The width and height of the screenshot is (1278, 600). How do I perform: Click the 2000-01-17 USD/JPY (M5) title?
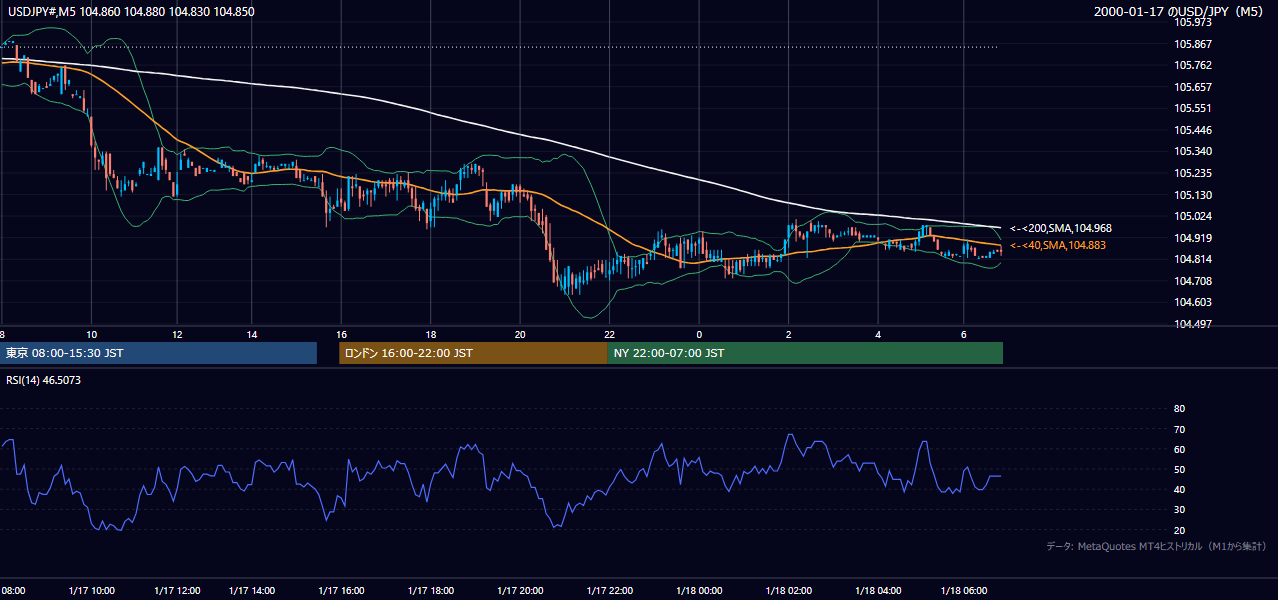coord(1180,12)
